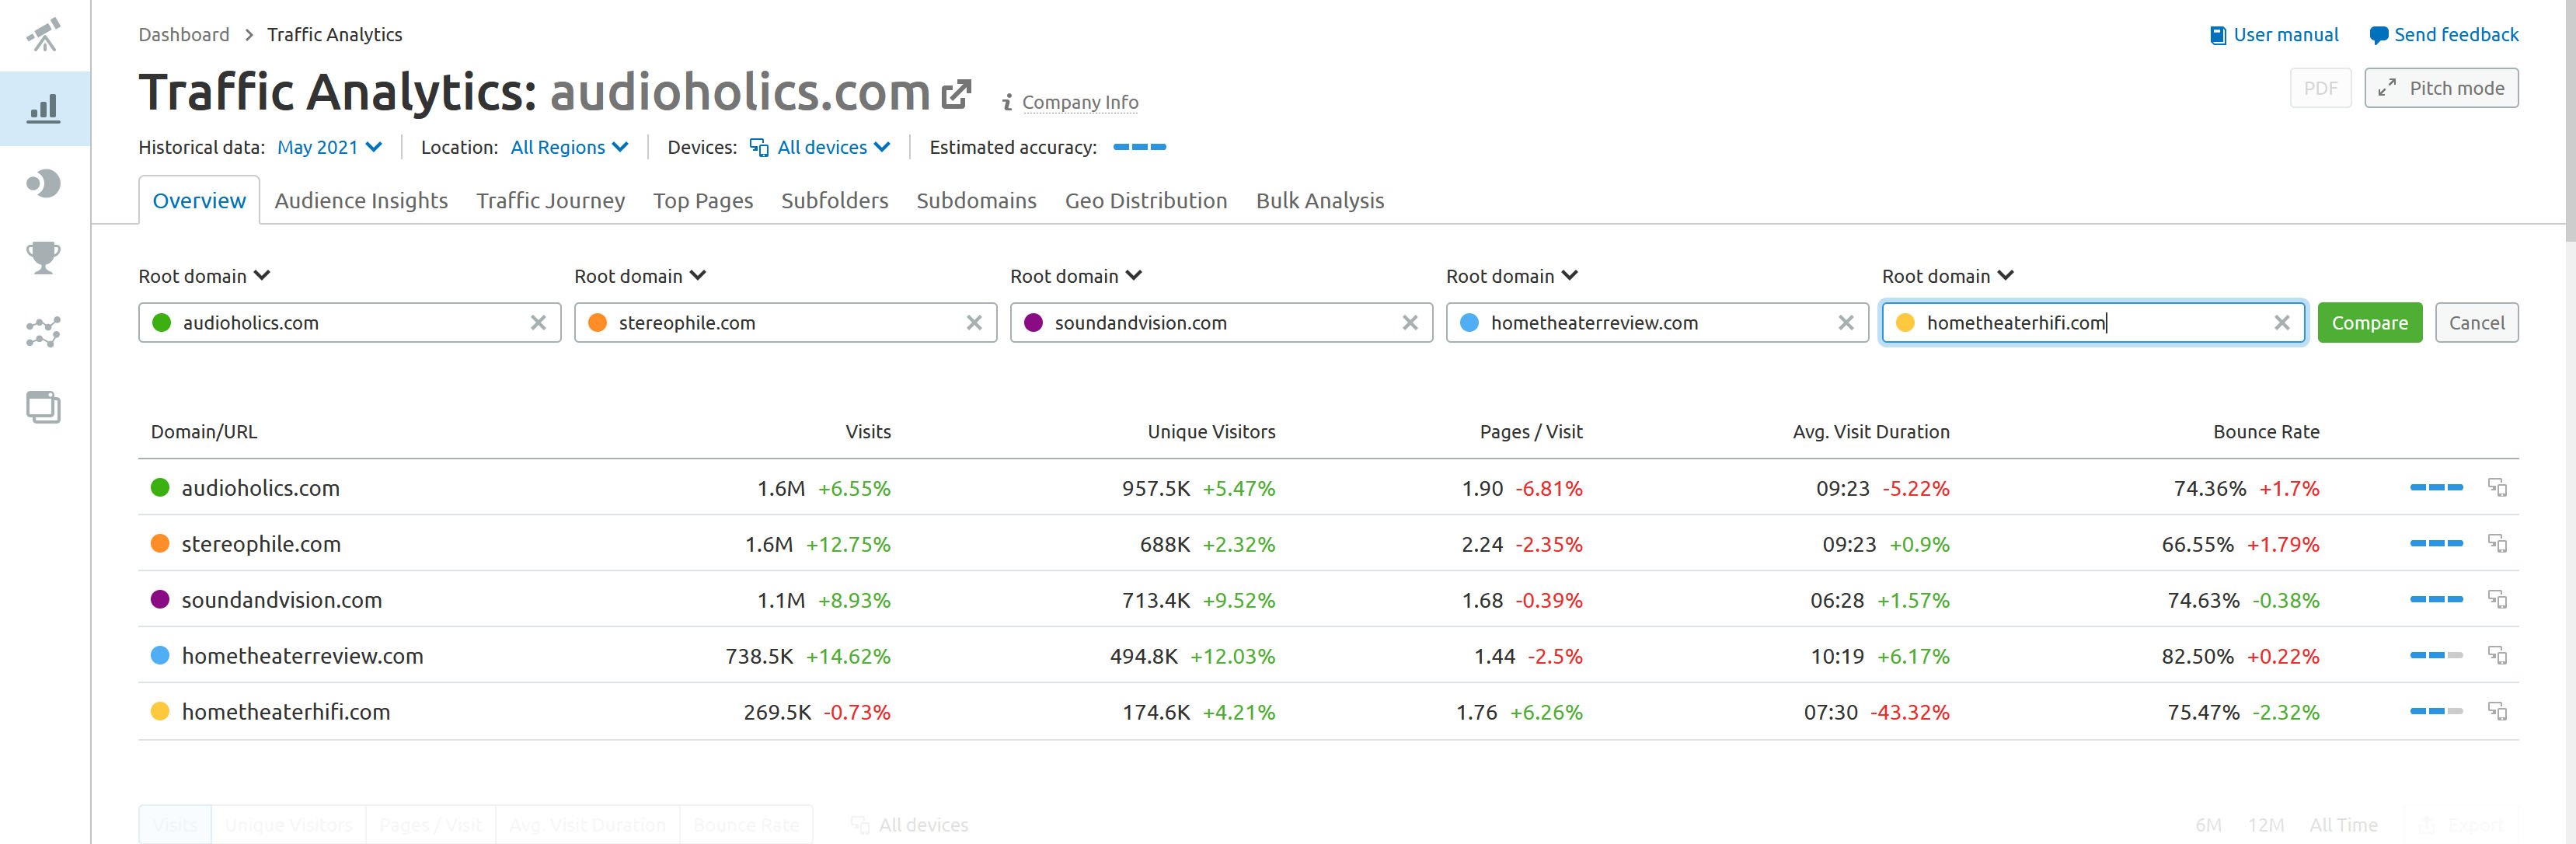Open the All devices filter dropdown
Screen dimensions: 2576x844
tap(820, 147)
